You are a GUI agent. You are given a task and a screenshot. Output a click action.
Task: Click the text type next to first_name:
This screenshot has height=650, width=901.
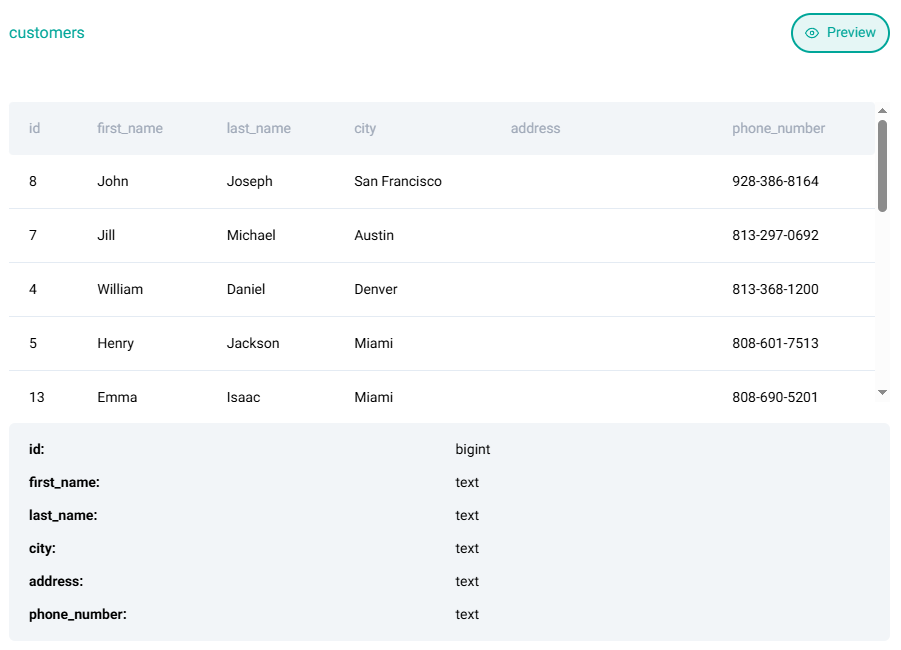(467, 482)
